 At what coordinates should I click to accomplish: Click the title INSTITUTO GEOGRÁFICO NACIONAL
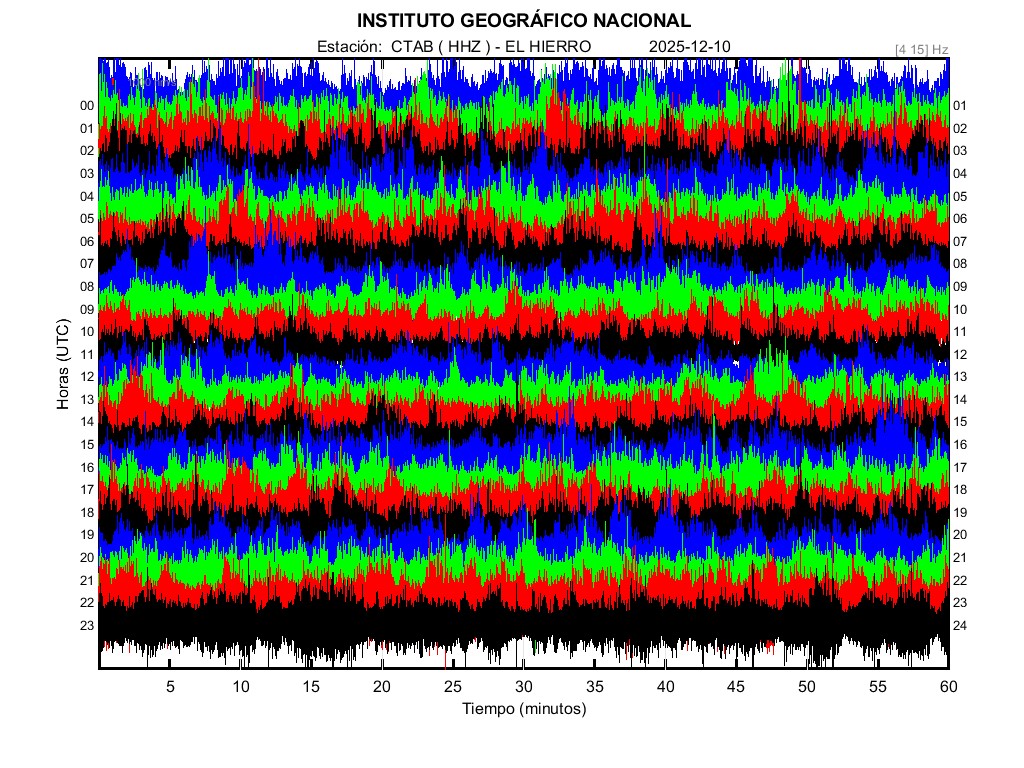[523, 20]
